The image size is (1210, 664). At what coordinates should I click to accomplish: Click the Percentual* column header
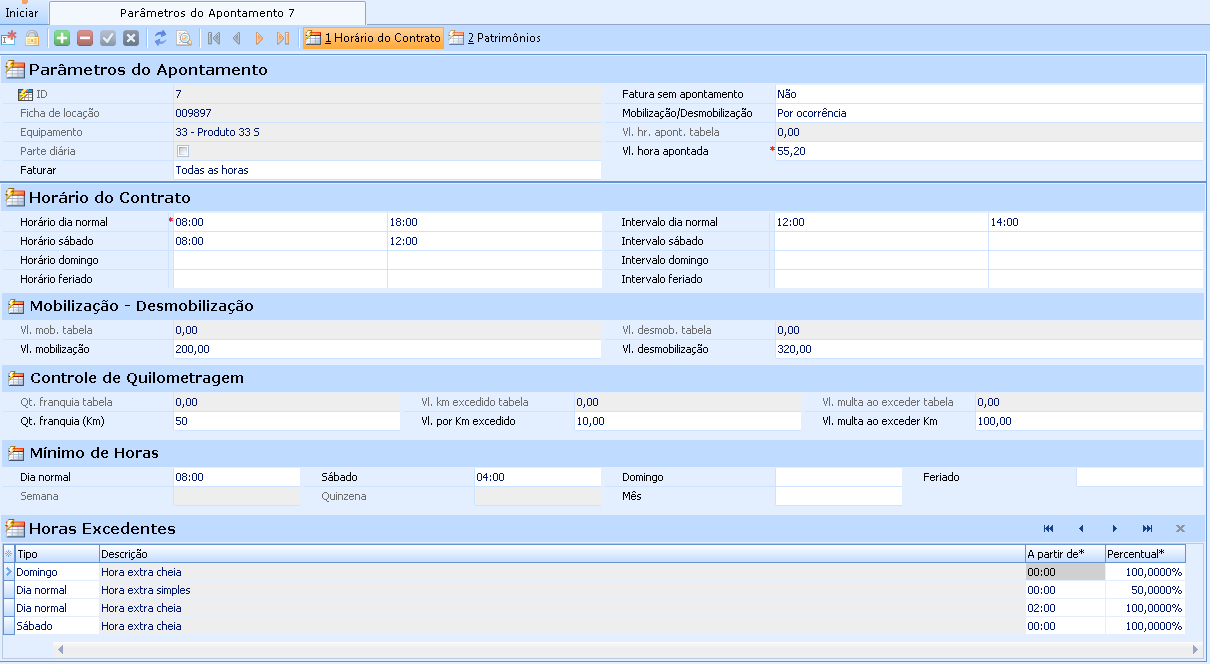click(x=1145, y=554)
